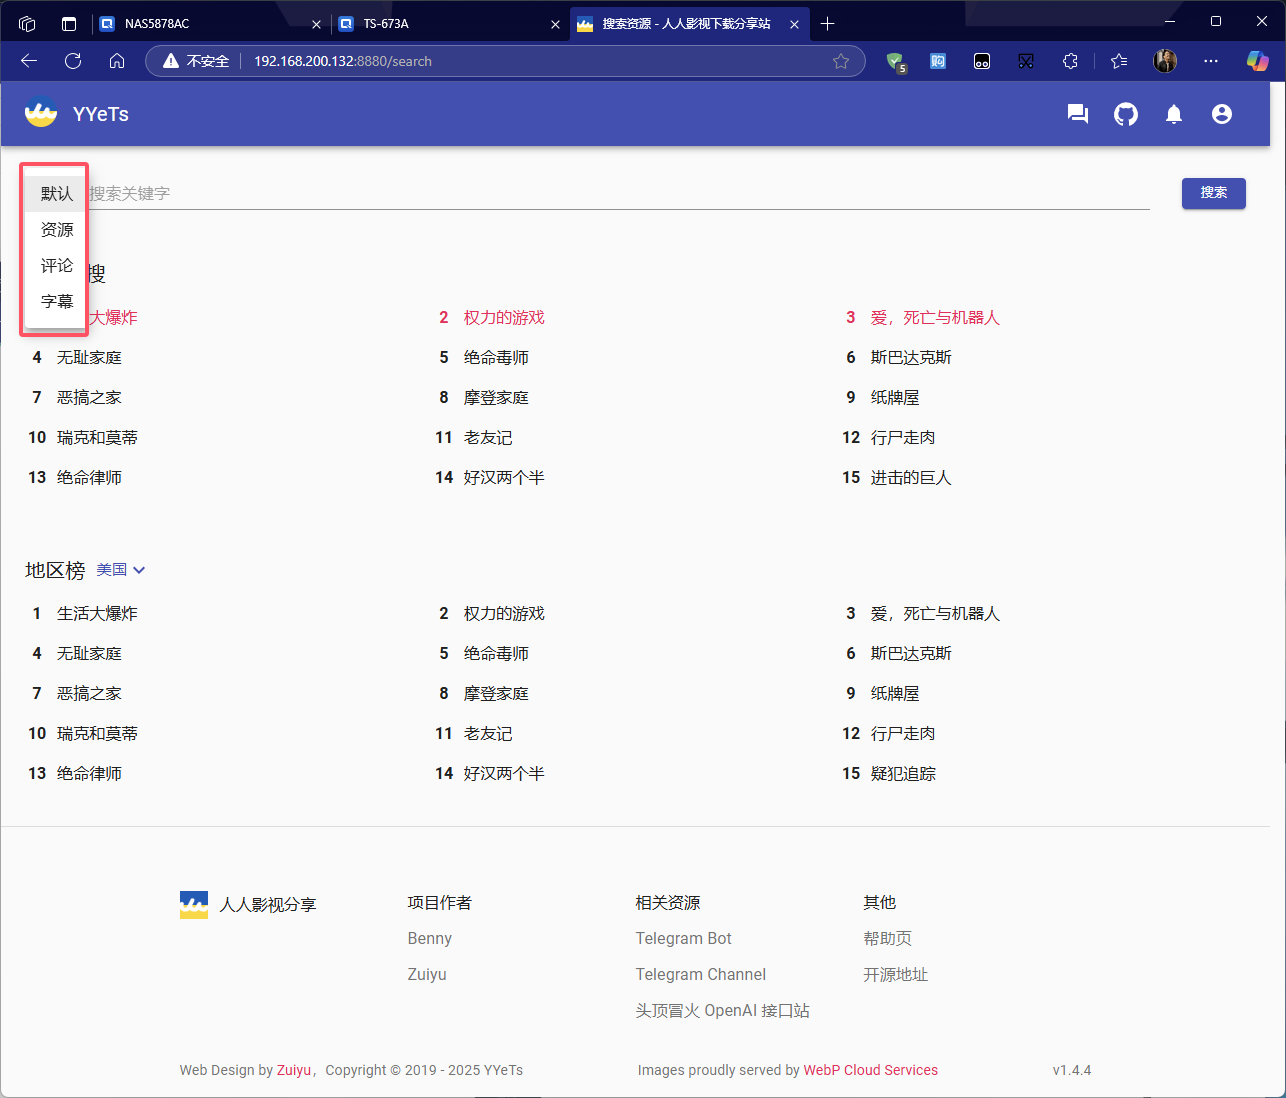Open 权力的游戏 in hot search list
Viewport: 1286px width, 1098px height.
tap(504, 318)
